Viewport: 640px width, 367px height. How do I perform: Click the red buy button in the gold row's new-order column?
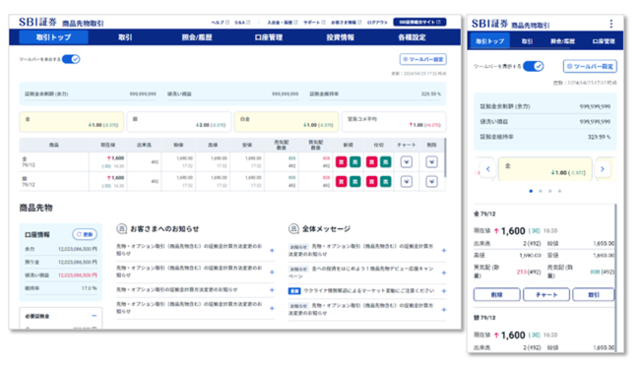(x=341, y=162)
